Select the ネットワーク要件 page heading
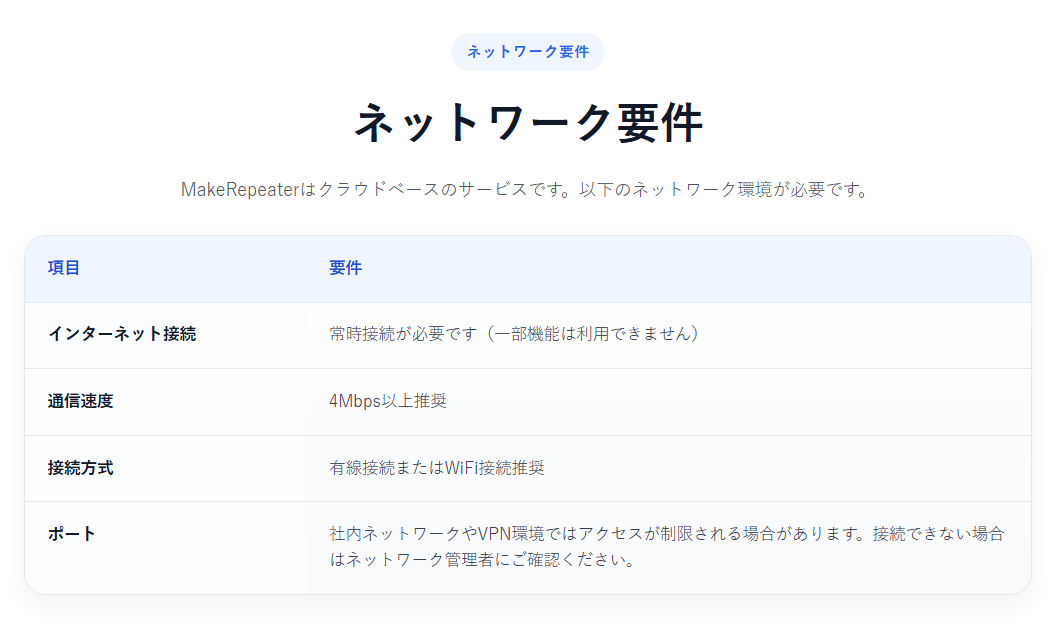This screenshot has width=1057, height=622. pos(528,120)
